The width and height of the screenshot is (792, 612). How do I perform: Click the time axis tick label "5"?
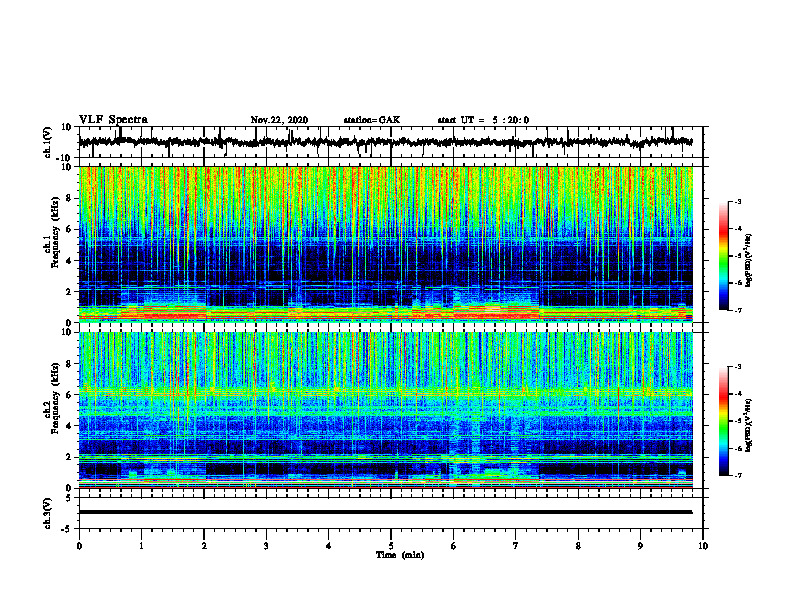point(391,546)
